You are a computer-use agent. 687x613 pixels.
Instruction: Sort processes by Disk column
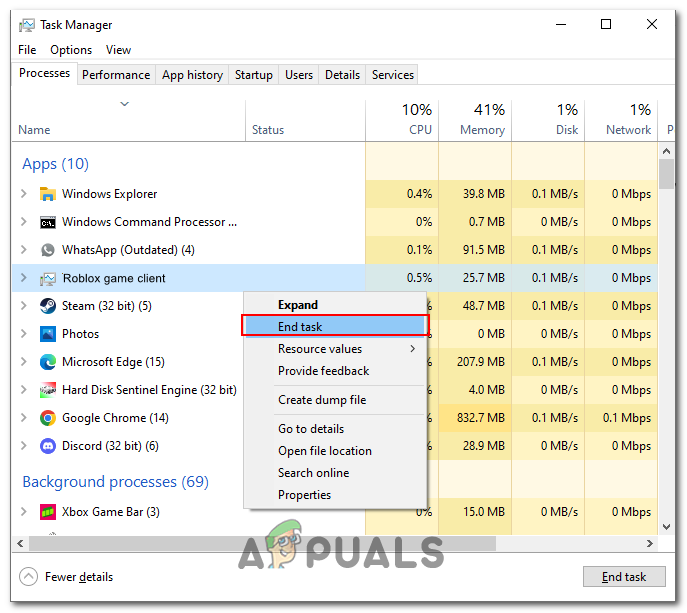point(548,121)
